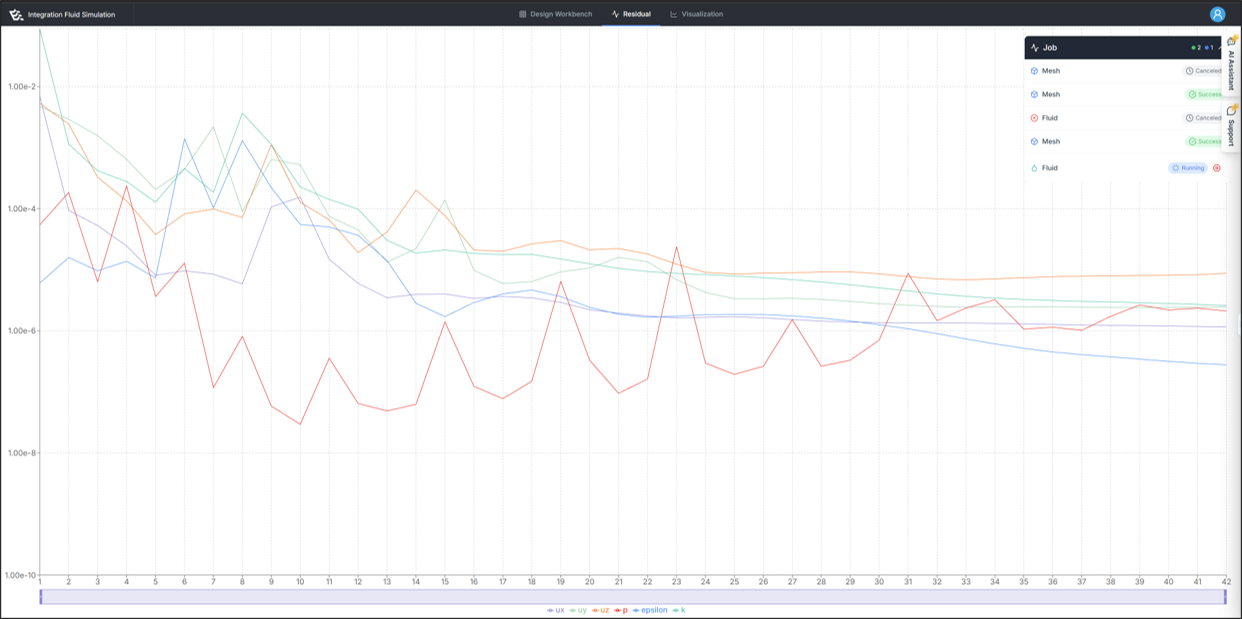The width and height of the screenshot is (1242, 619).
Task: Hide the ux residual series in the legend
Action: click(x=557, y=609)
